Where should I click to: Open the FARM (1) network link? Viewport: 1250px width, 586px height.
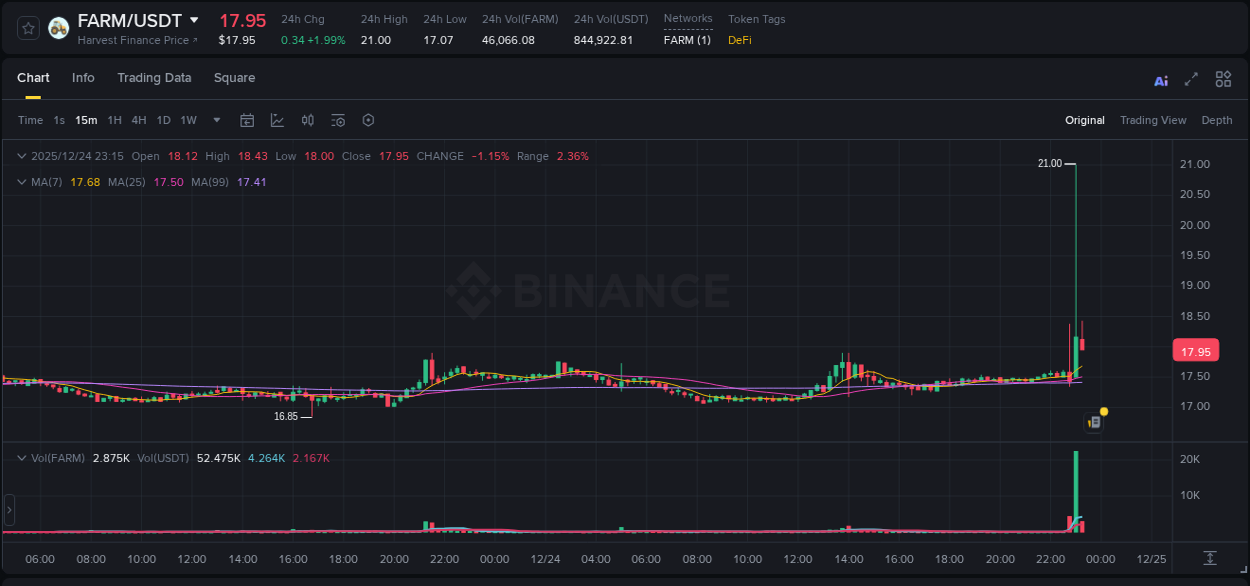click(687, 42)
